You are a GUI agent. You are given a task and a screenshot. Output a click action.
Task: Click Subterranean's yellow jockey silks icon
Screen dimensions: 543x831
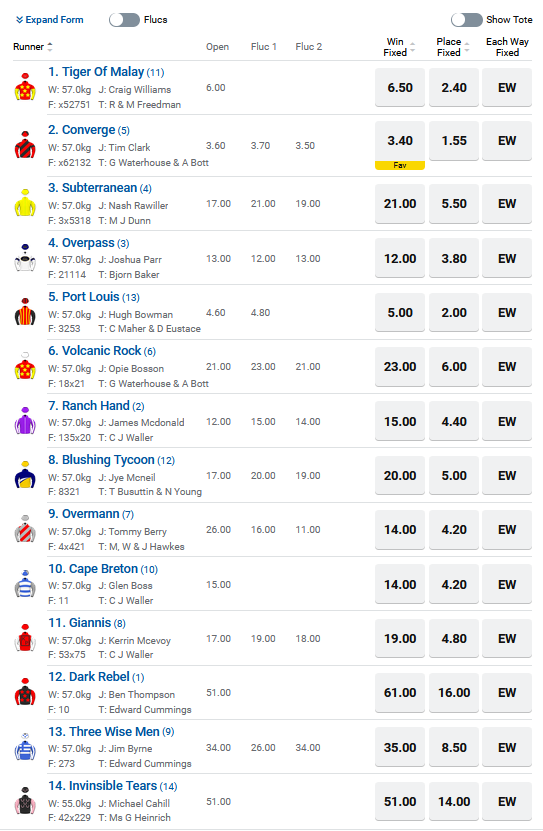click(x=25, y=202)
